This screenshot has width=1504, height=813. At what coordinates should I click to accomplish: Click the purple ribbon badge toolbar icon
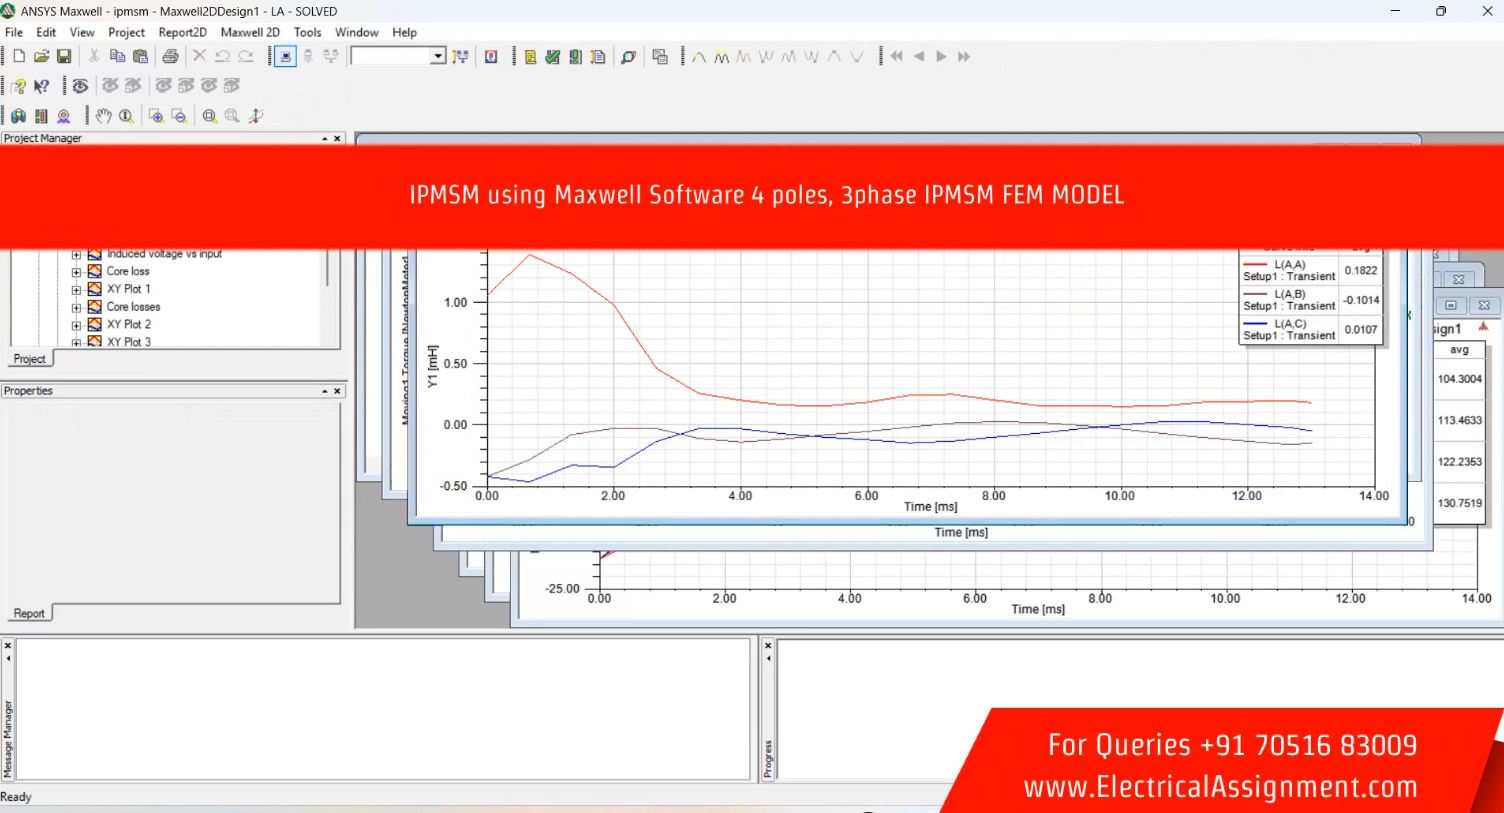(64, 116)
